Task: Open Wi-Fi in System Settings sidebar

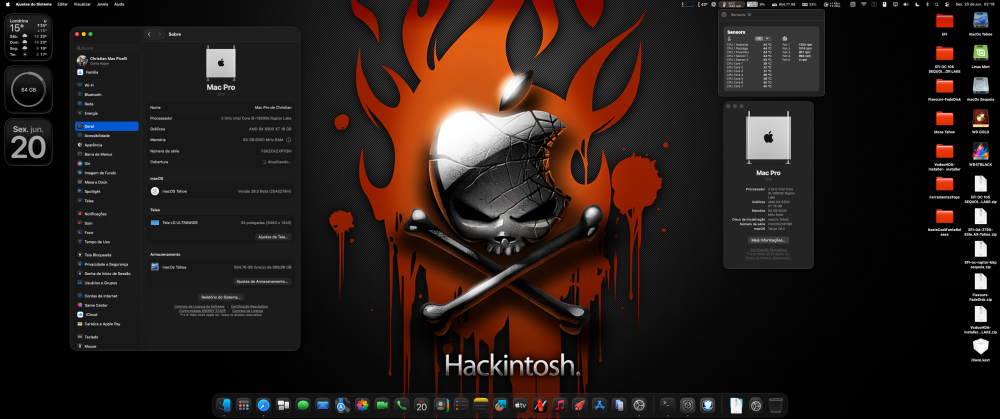Action: (x=107, y=85)
